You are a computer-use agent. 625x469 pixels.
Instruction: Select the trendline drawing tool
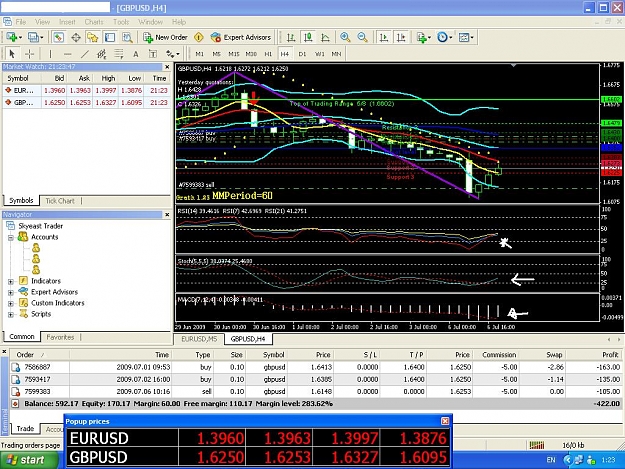[85, 54]
